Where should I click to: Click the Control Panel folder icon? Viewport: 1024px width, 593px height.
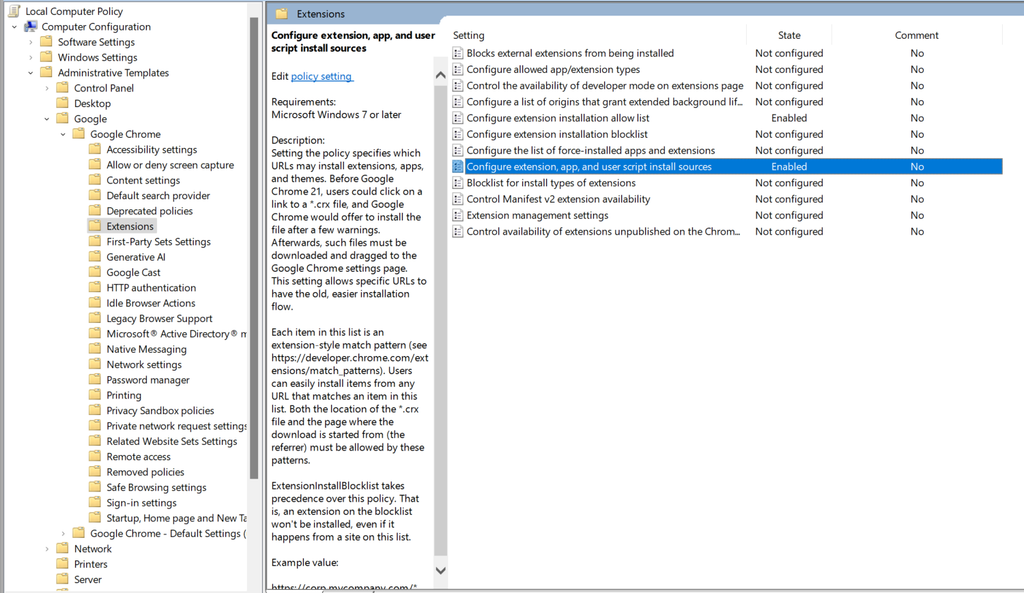(x=63, y=88)
